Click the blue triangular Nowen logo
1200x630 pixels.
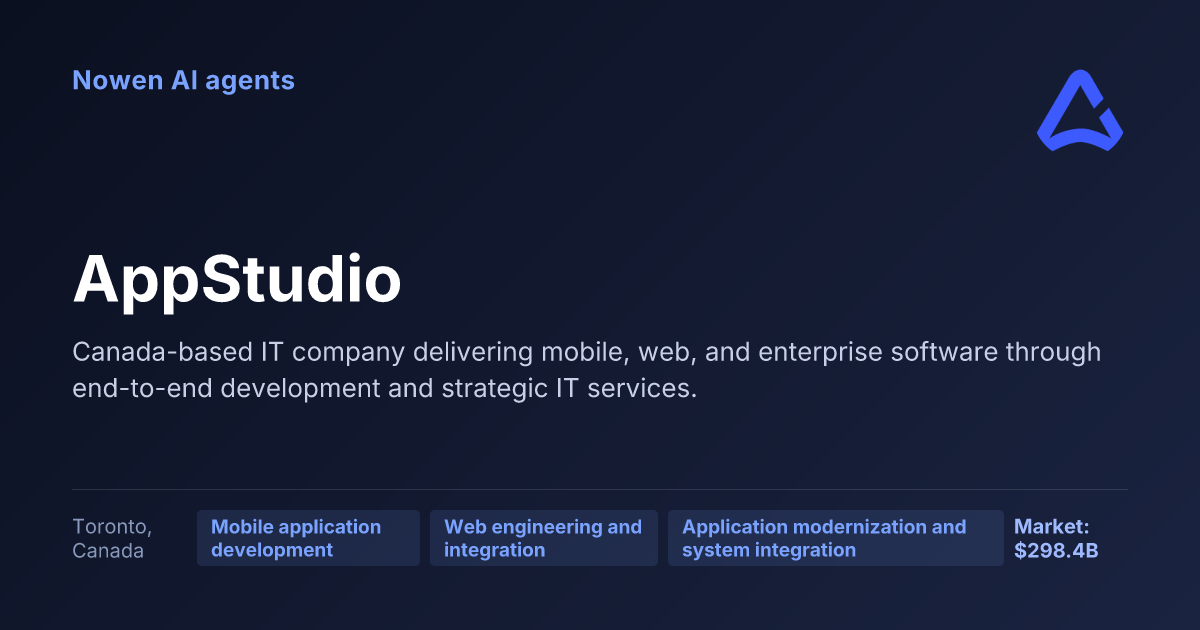pos(1080,110)
